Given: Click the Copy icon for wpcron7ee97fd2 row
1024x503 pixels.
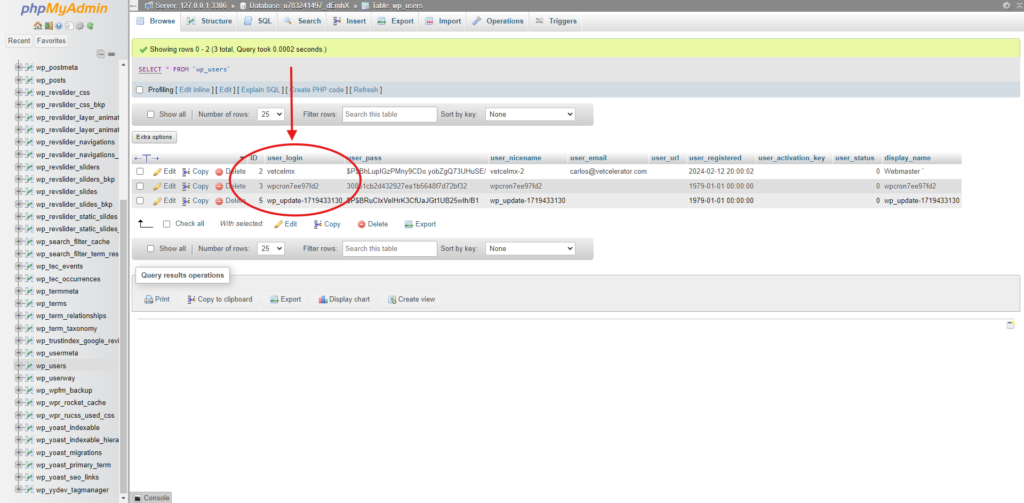Looking at the screenshot, I should click(x=187, y=186).
